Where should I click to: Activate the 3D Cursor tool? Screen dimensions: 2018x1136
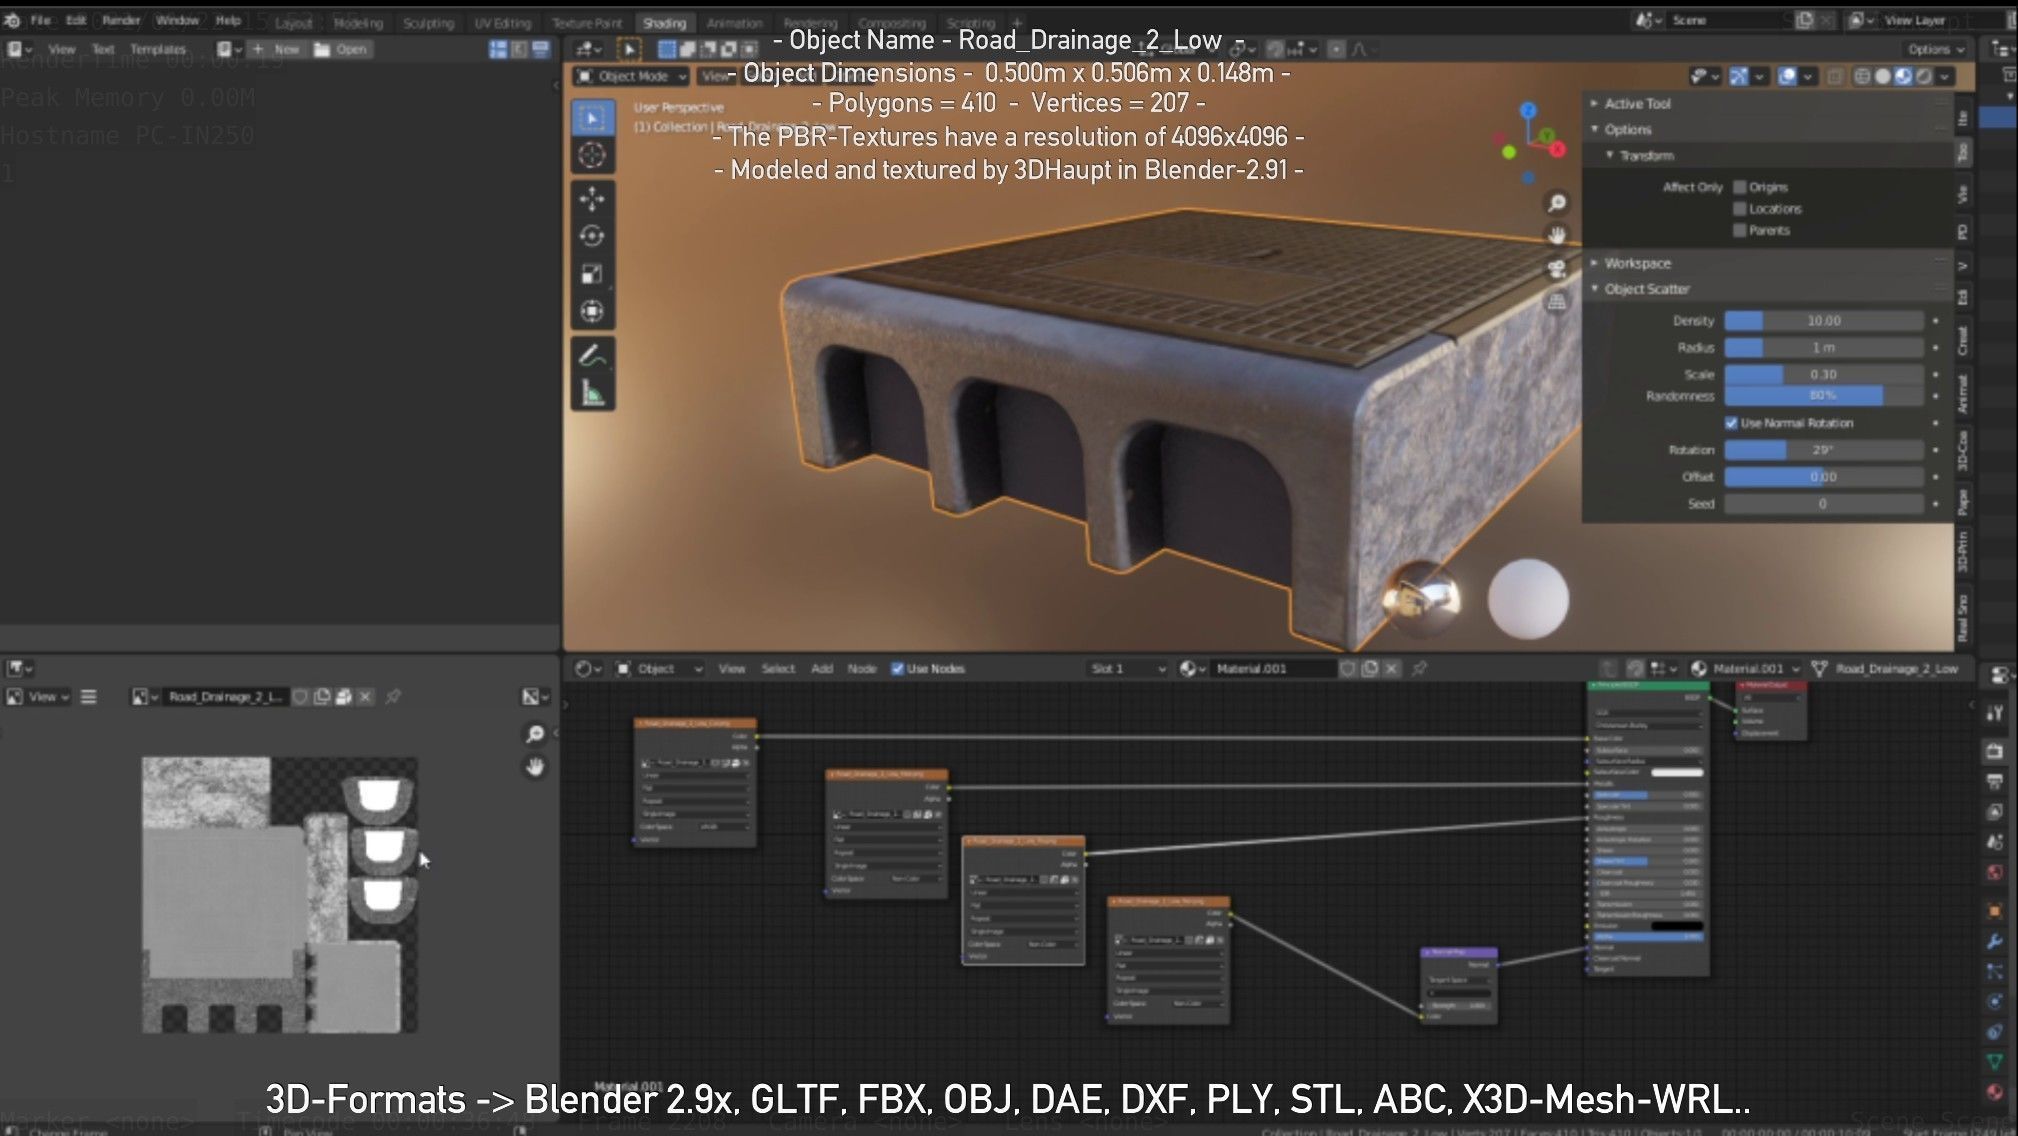tap(593, 155)
